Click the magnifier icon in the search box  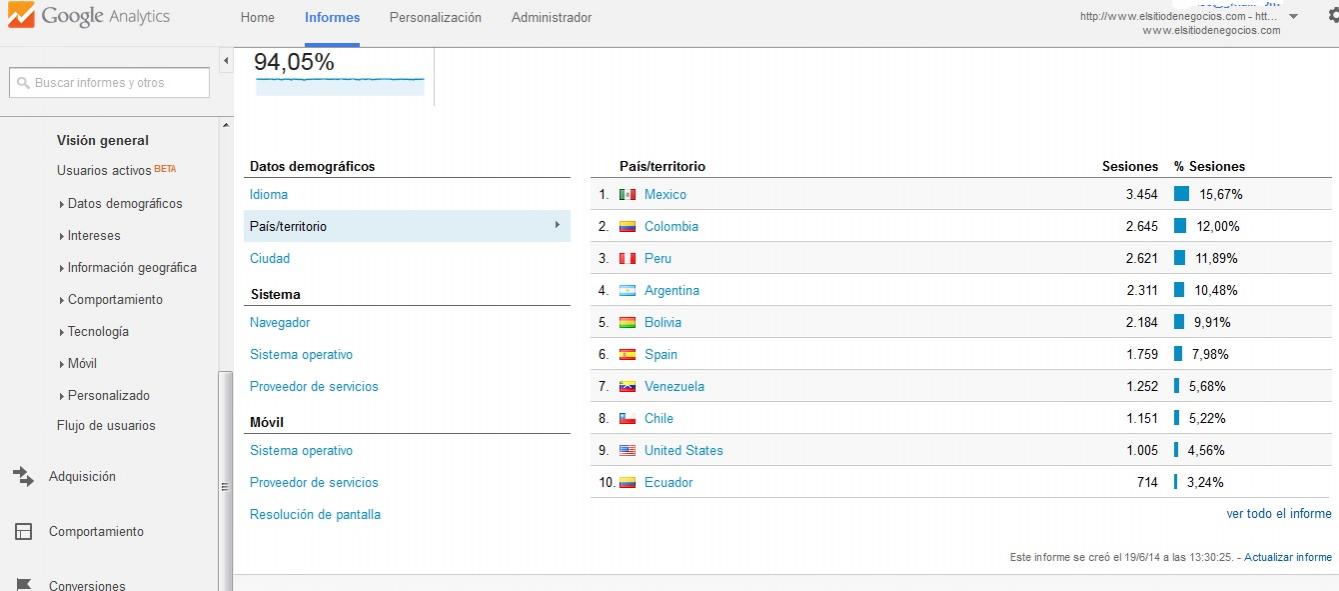24,83
